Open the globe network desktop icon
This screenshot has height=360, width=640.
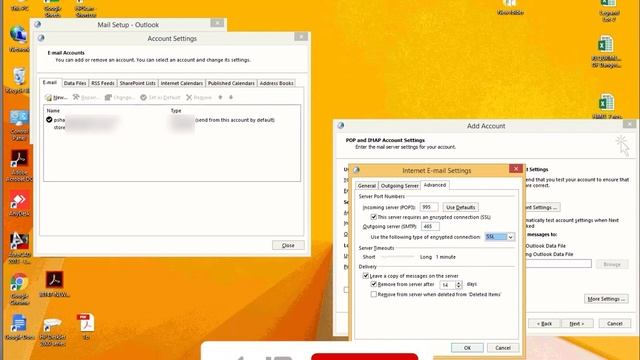tap(19, 38)
